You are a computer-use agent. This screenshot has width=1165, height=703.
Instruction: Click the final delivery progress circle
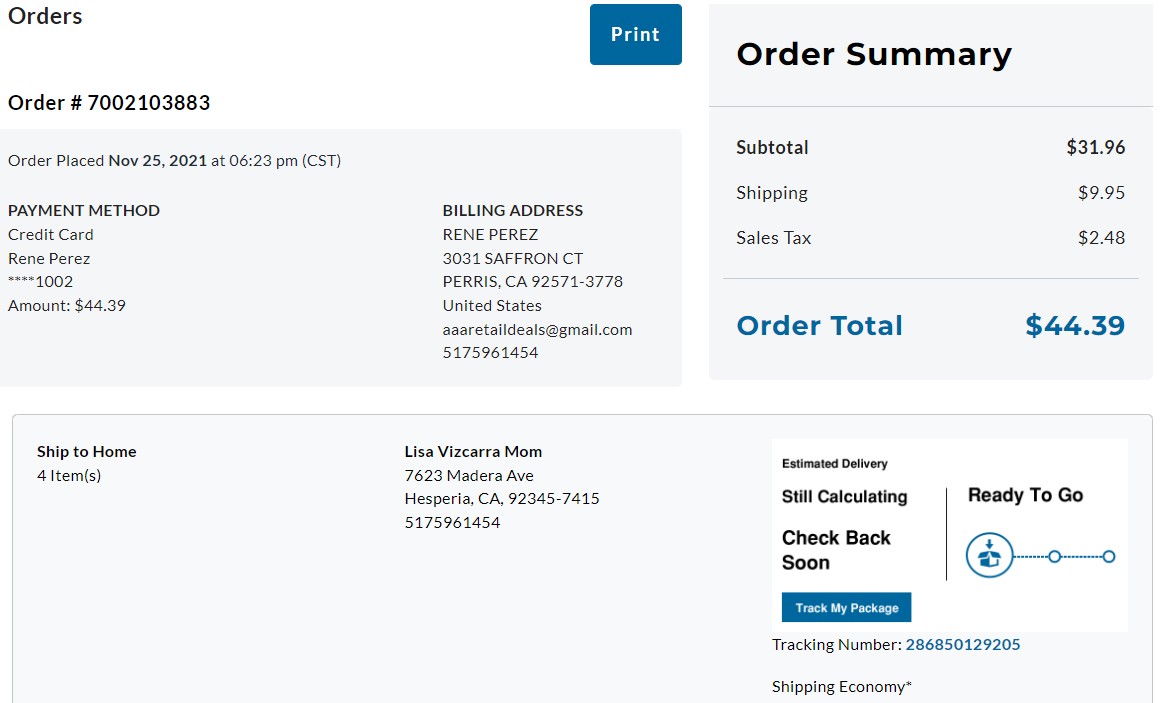coord(1109,556)
